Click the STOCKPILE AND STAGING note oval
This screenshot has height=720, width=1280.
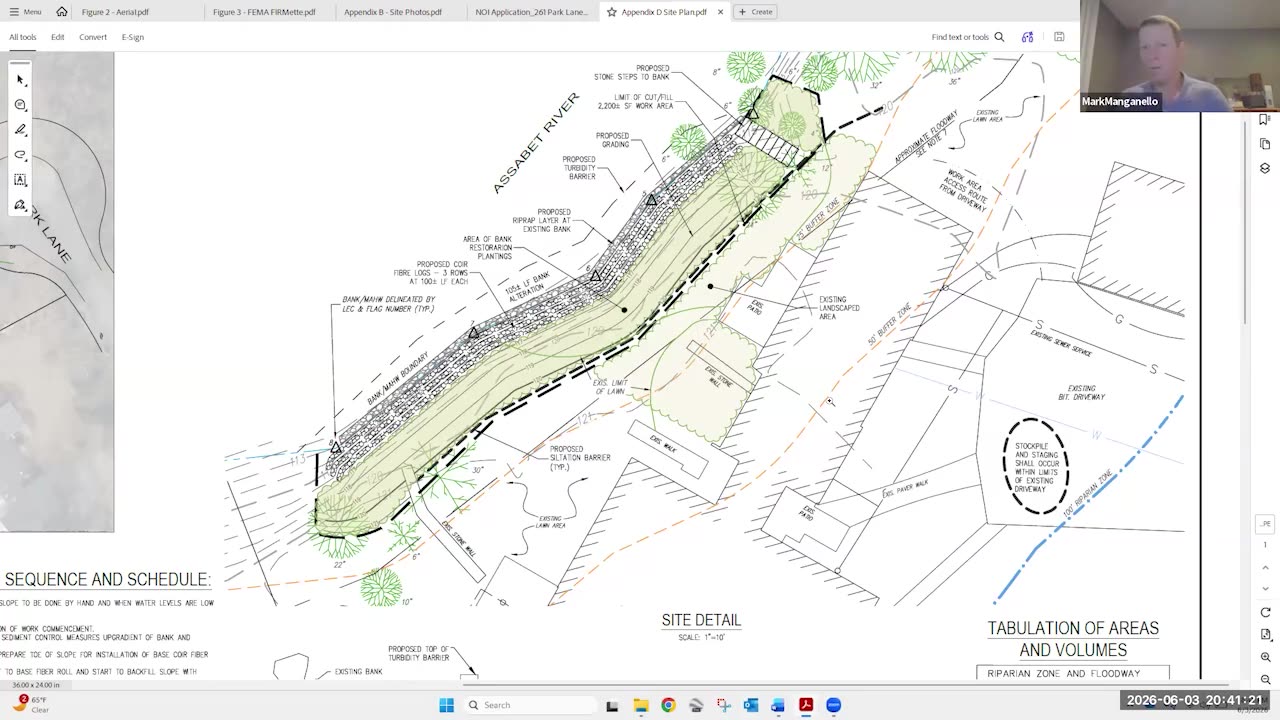pyautogui.click(x=1036, y=467)
